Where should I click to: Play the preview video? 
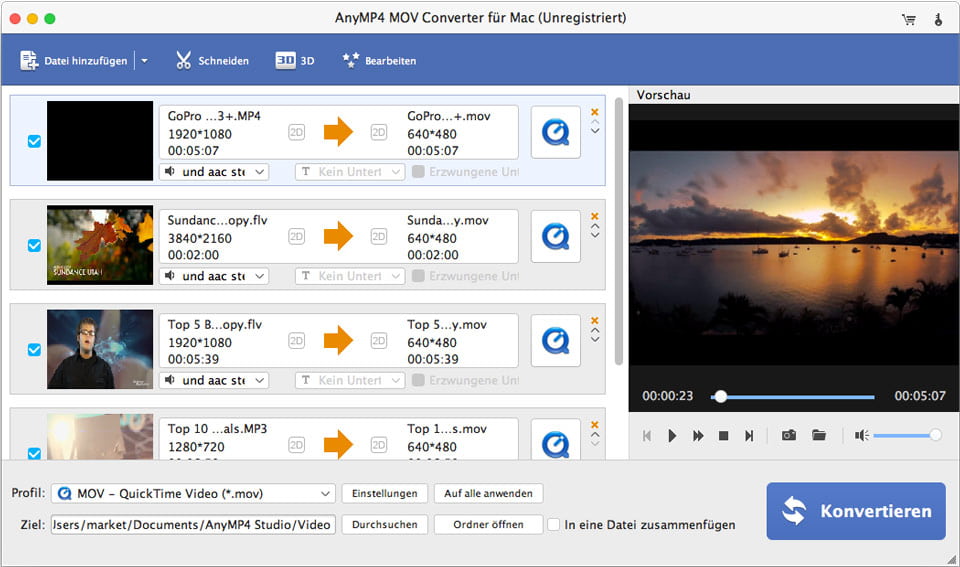pyautogui.click(x=672, y=435)
